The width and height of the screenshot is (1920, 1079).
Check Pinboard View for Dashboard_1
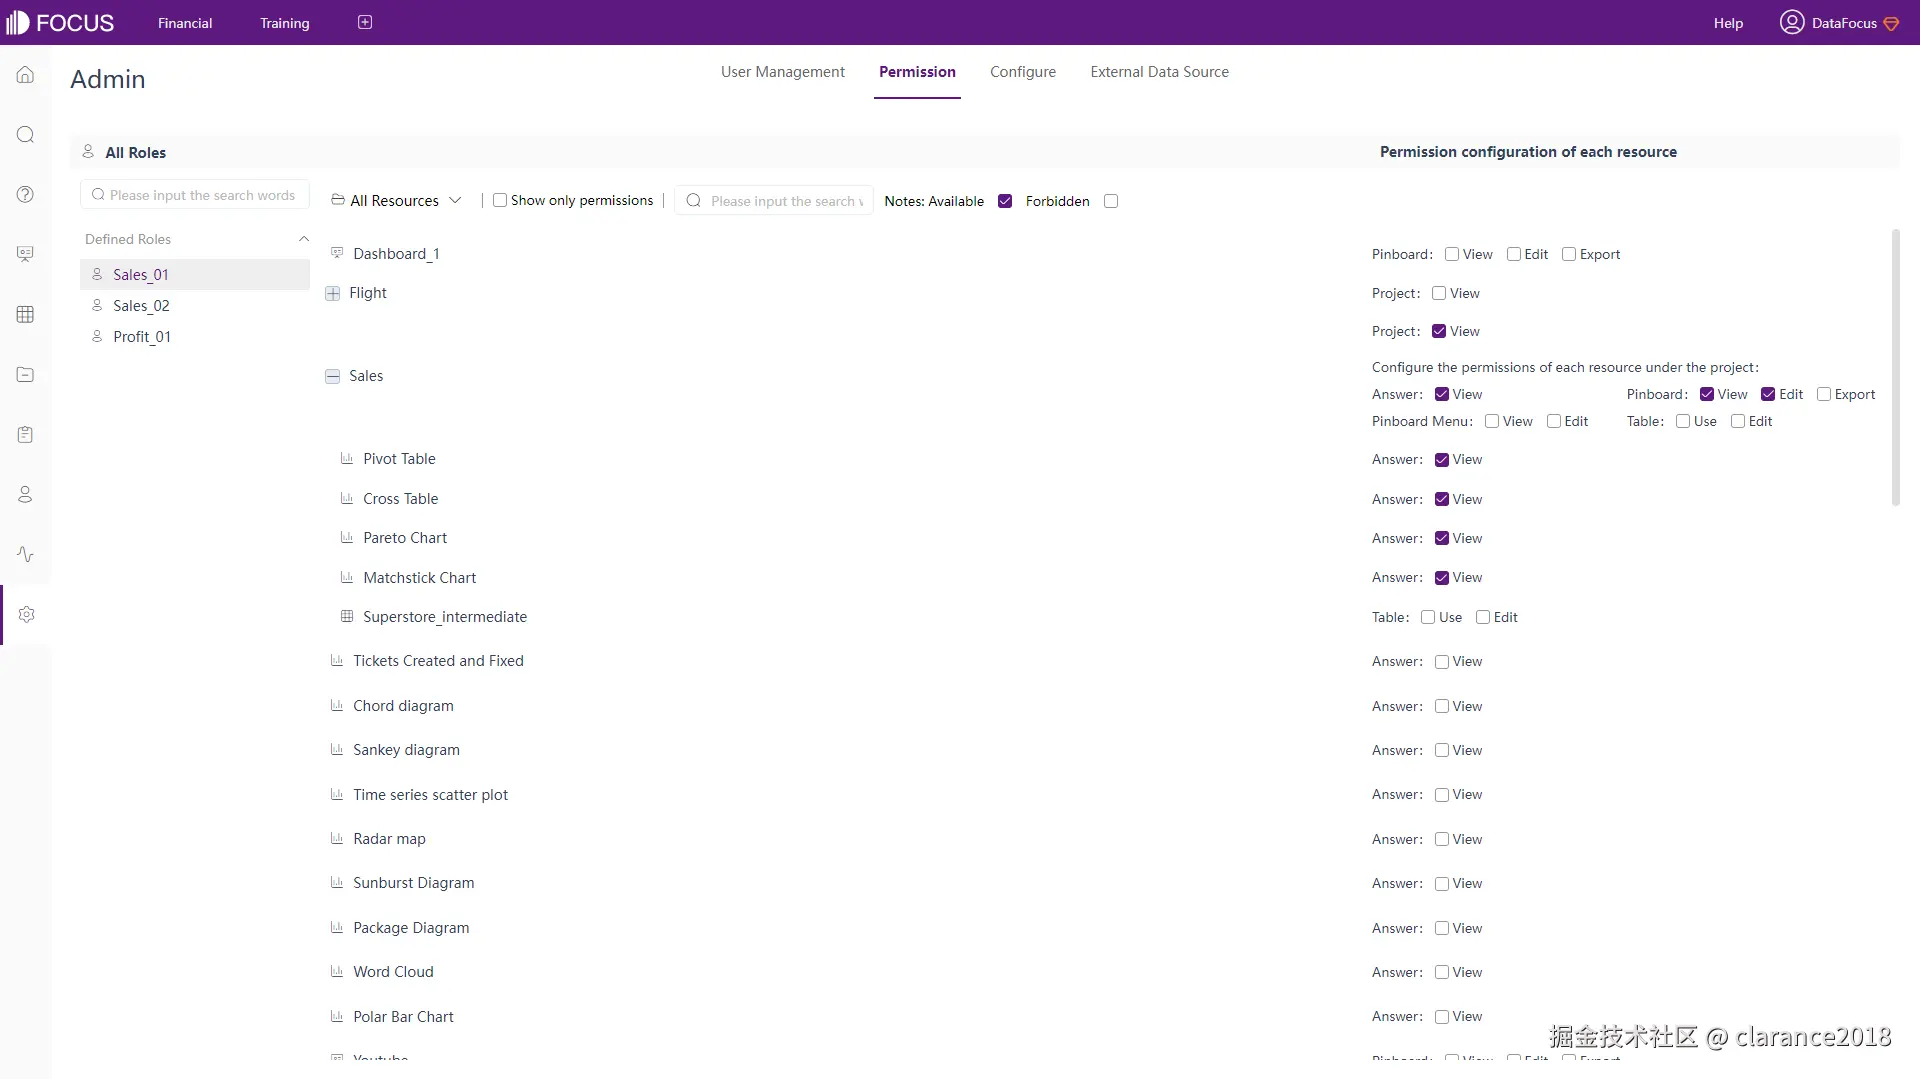tap(1452, 254)
